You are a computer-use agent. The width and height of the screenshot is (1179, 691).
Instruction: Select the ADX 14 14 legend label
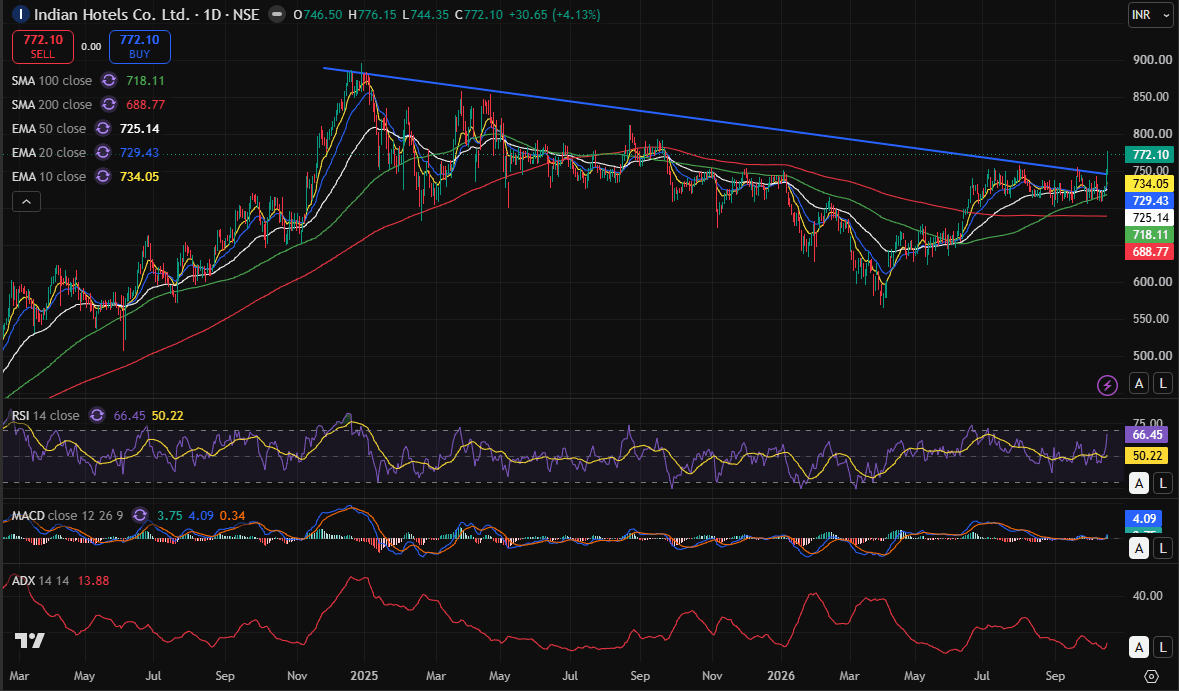(41, 580)
